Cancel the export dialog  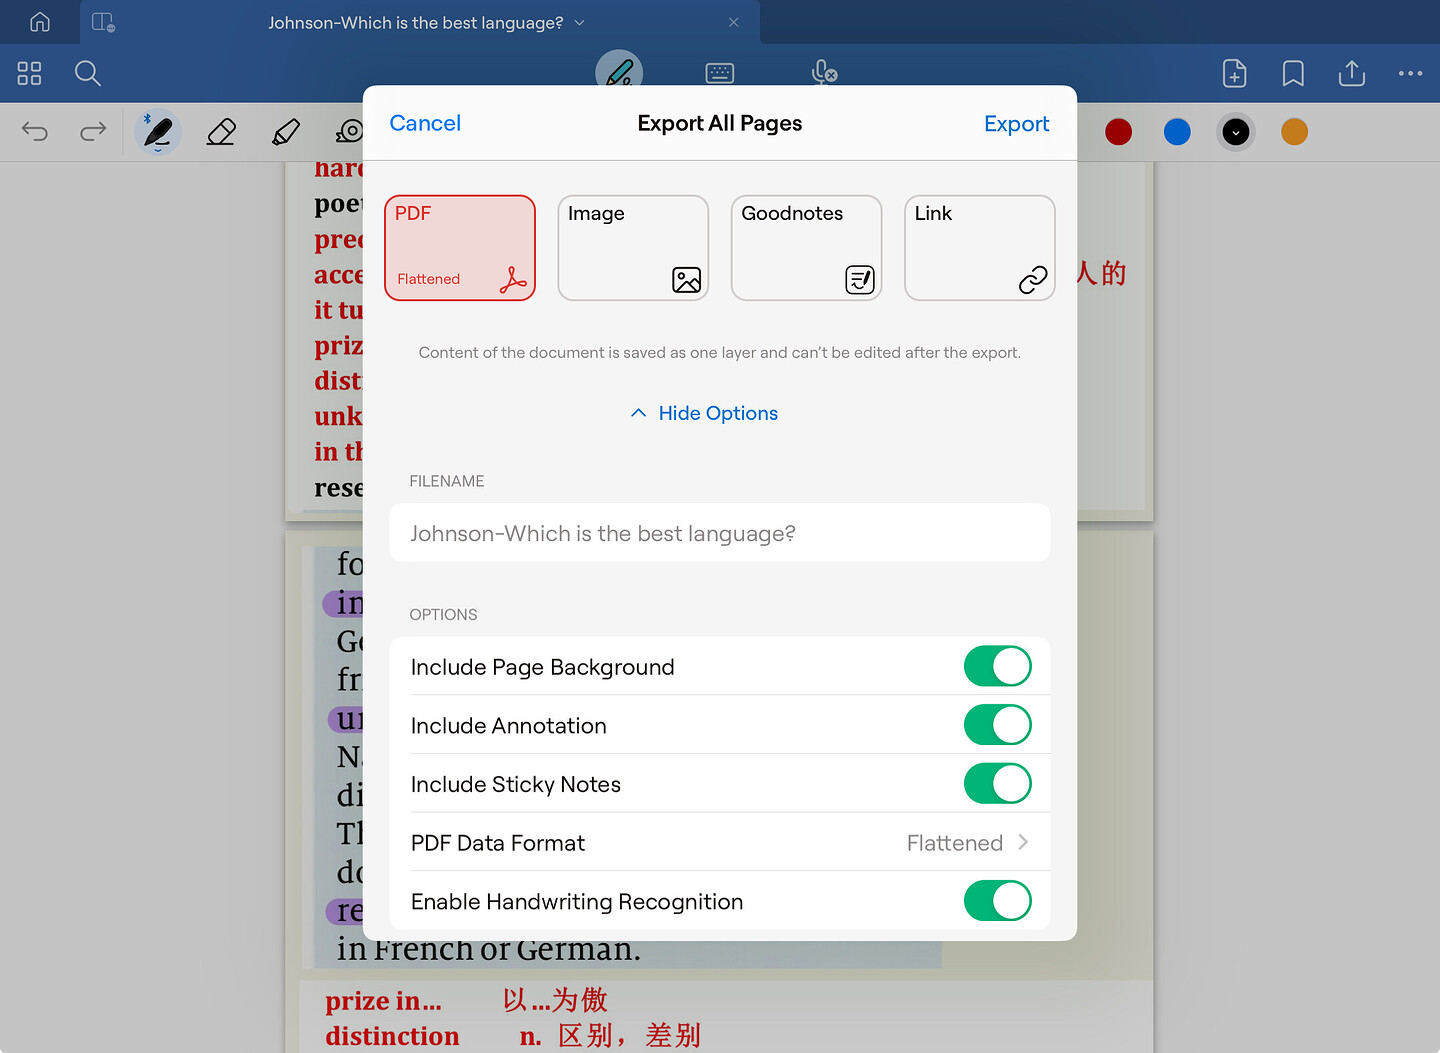pos(425,123)
